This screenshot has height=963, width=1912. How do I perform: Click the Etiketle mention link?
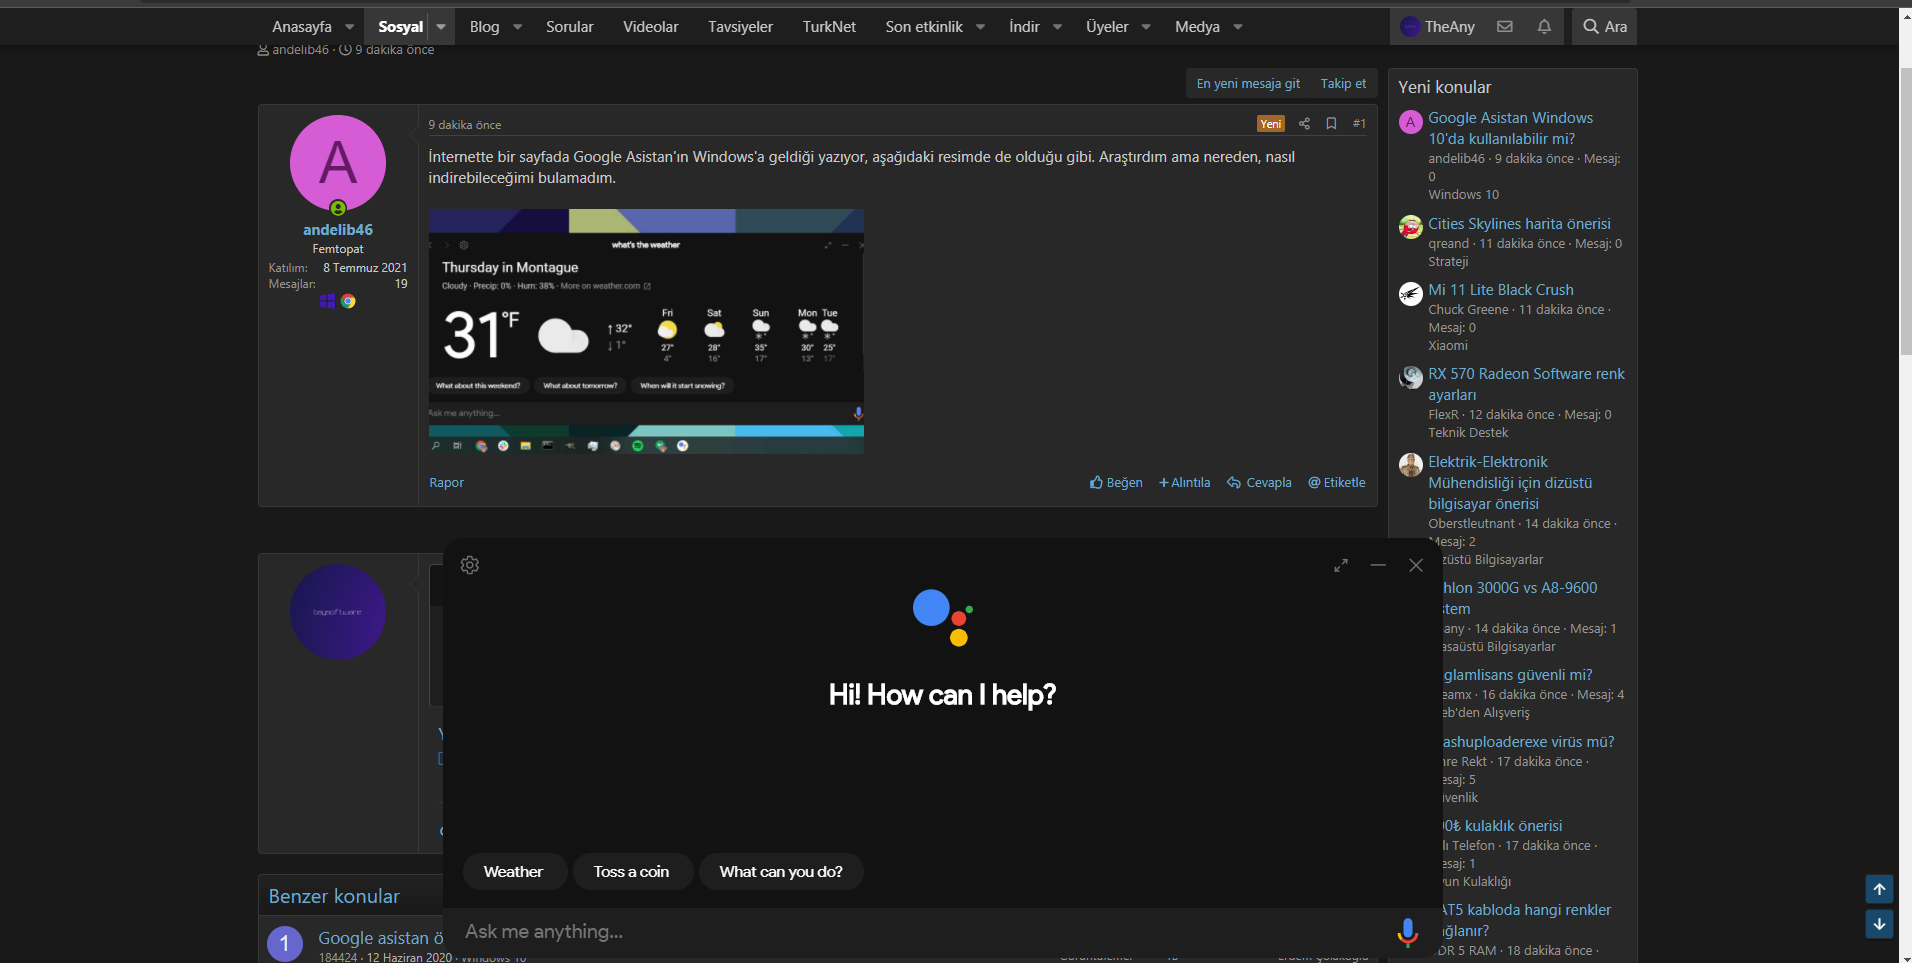1337,483
